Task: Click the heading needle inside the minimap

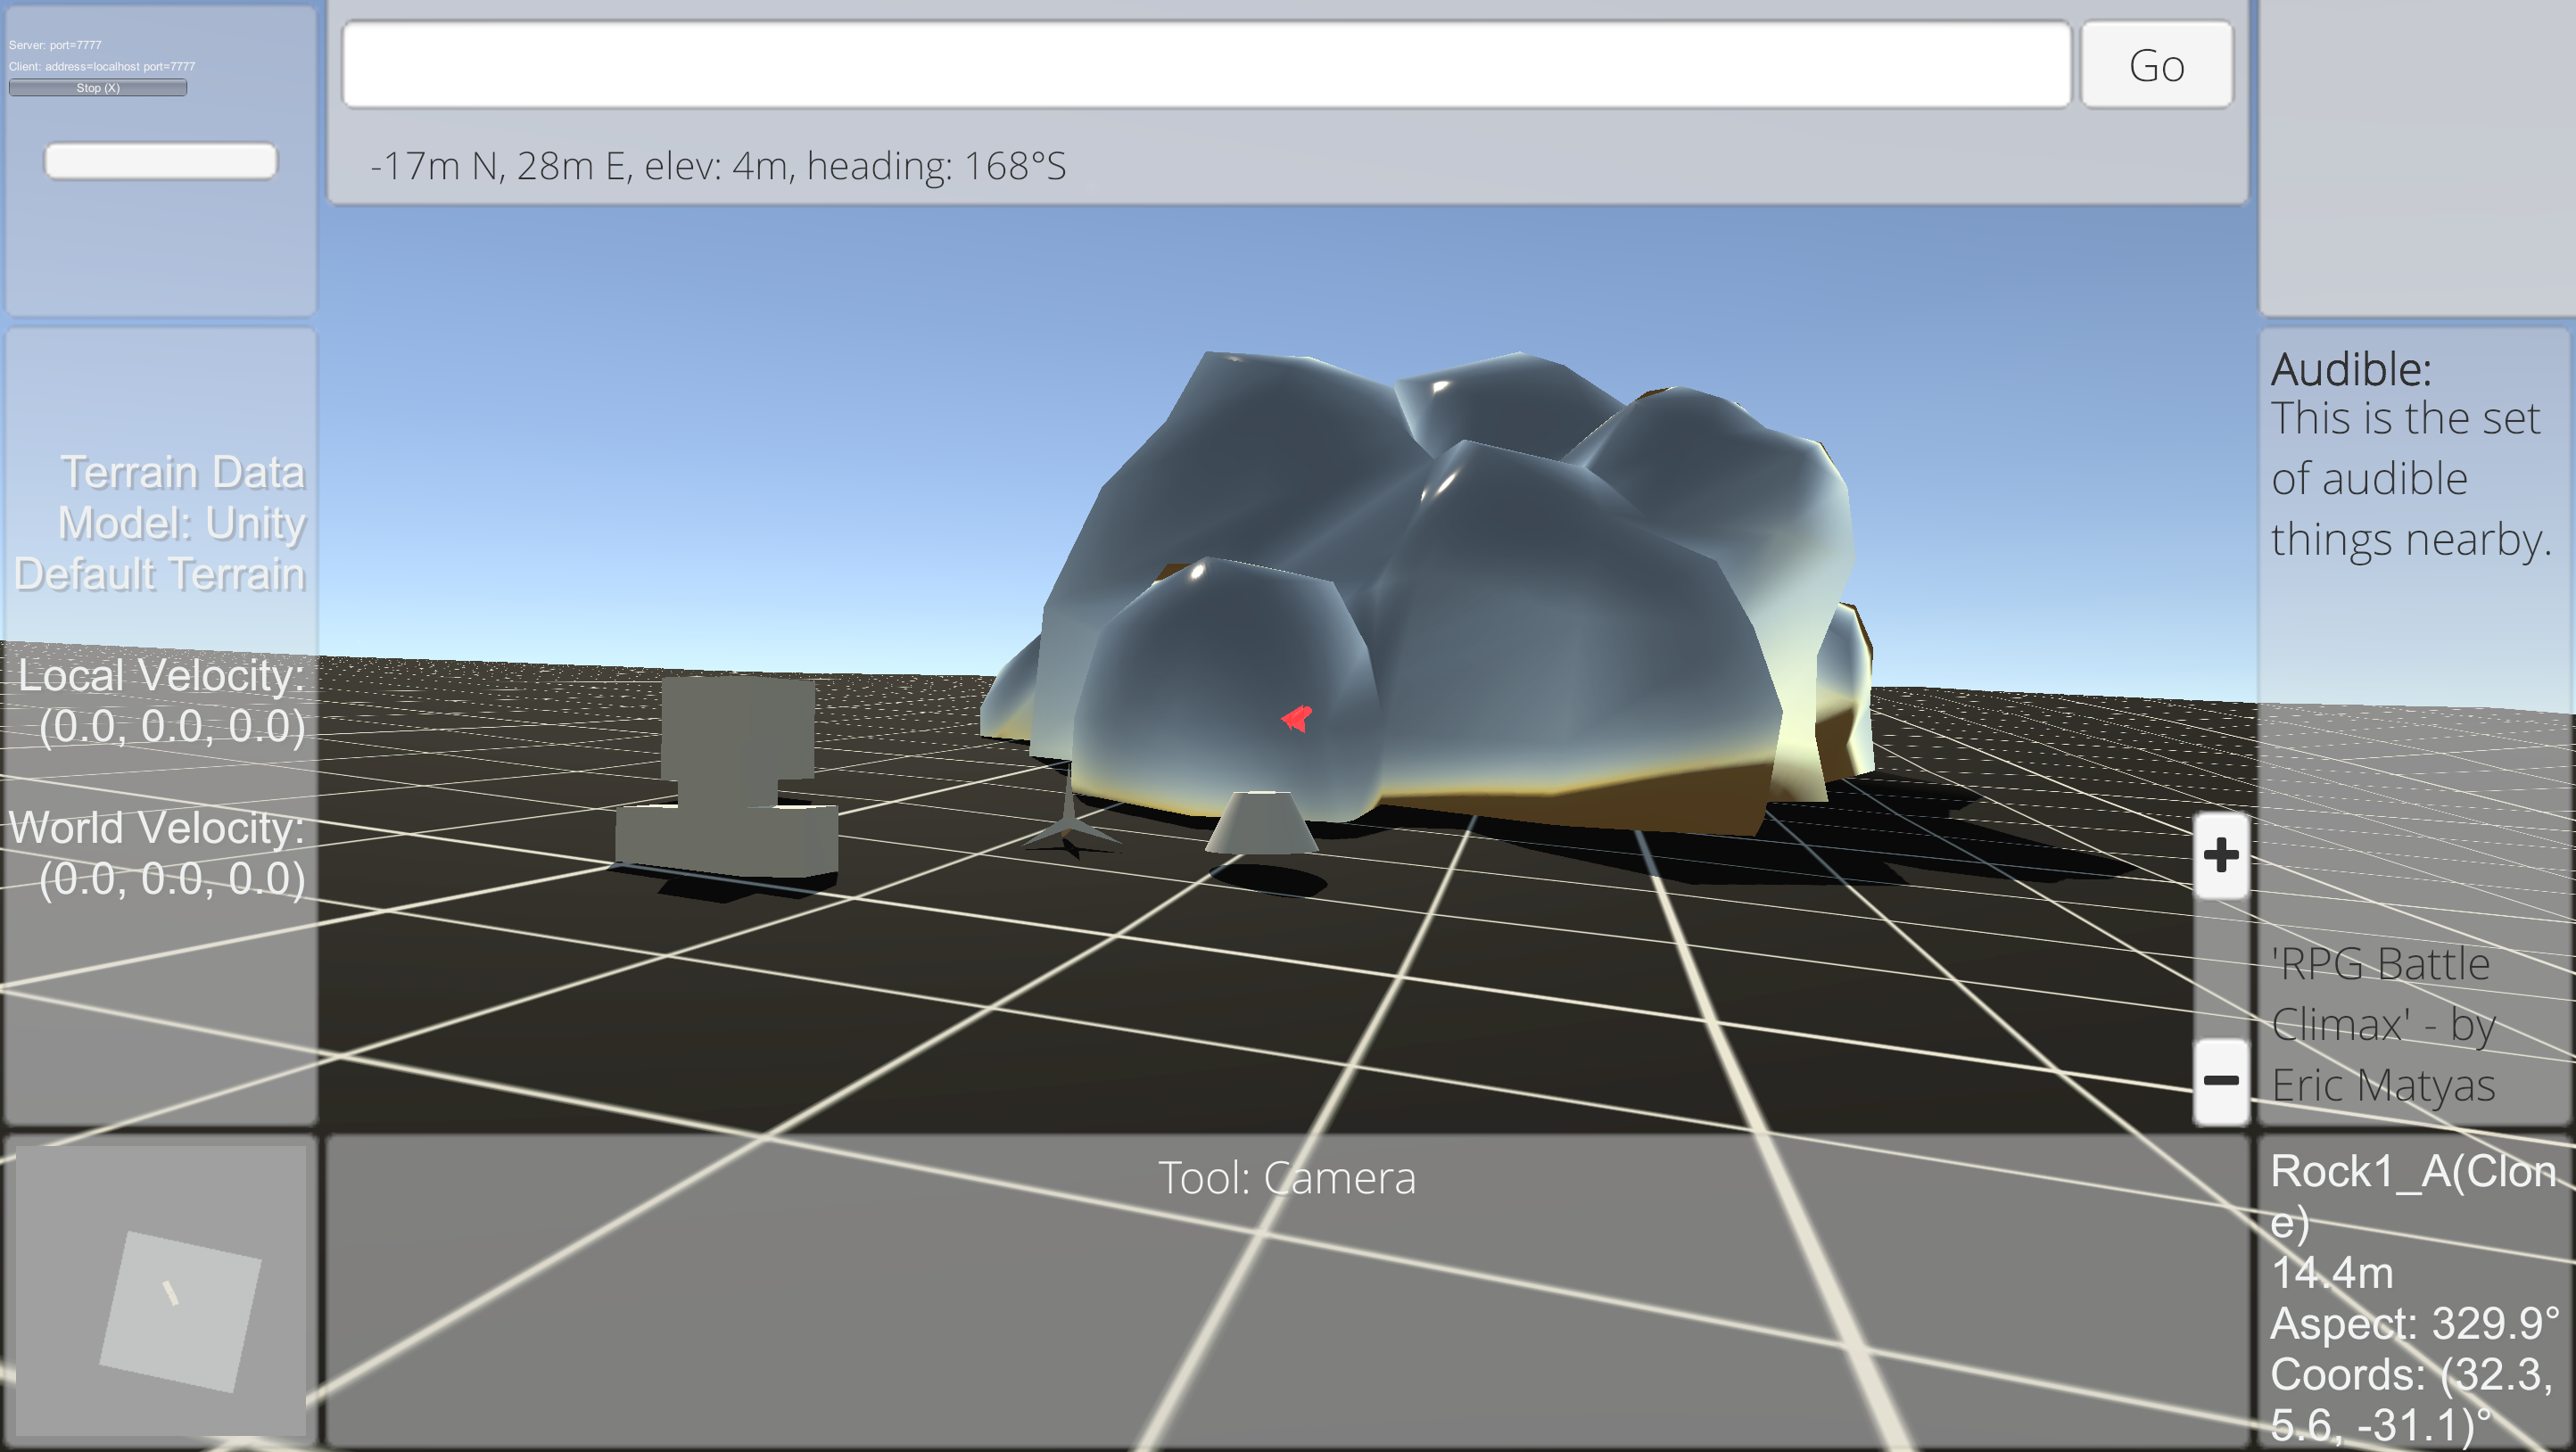Action: pos(171,1293)
